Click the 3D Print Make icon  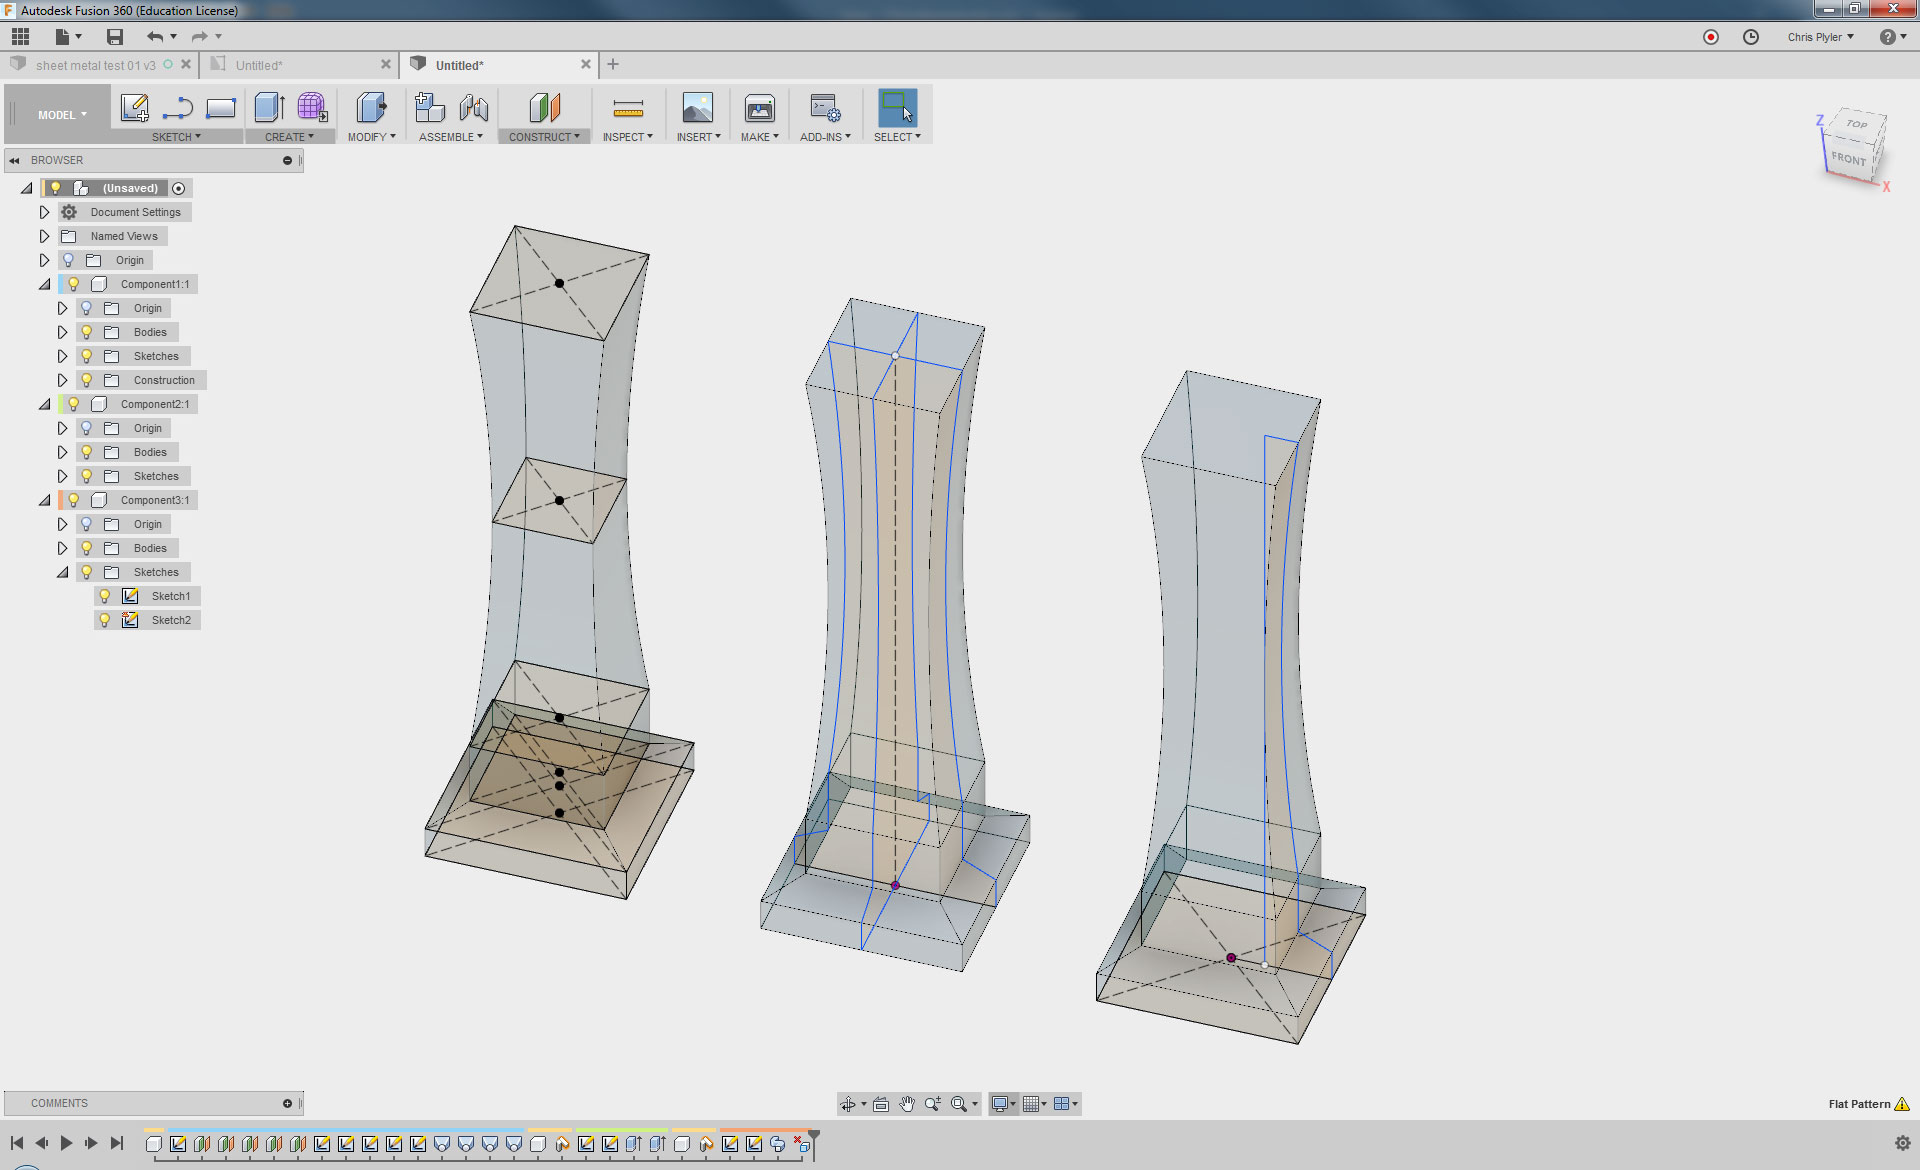point(759,108)
